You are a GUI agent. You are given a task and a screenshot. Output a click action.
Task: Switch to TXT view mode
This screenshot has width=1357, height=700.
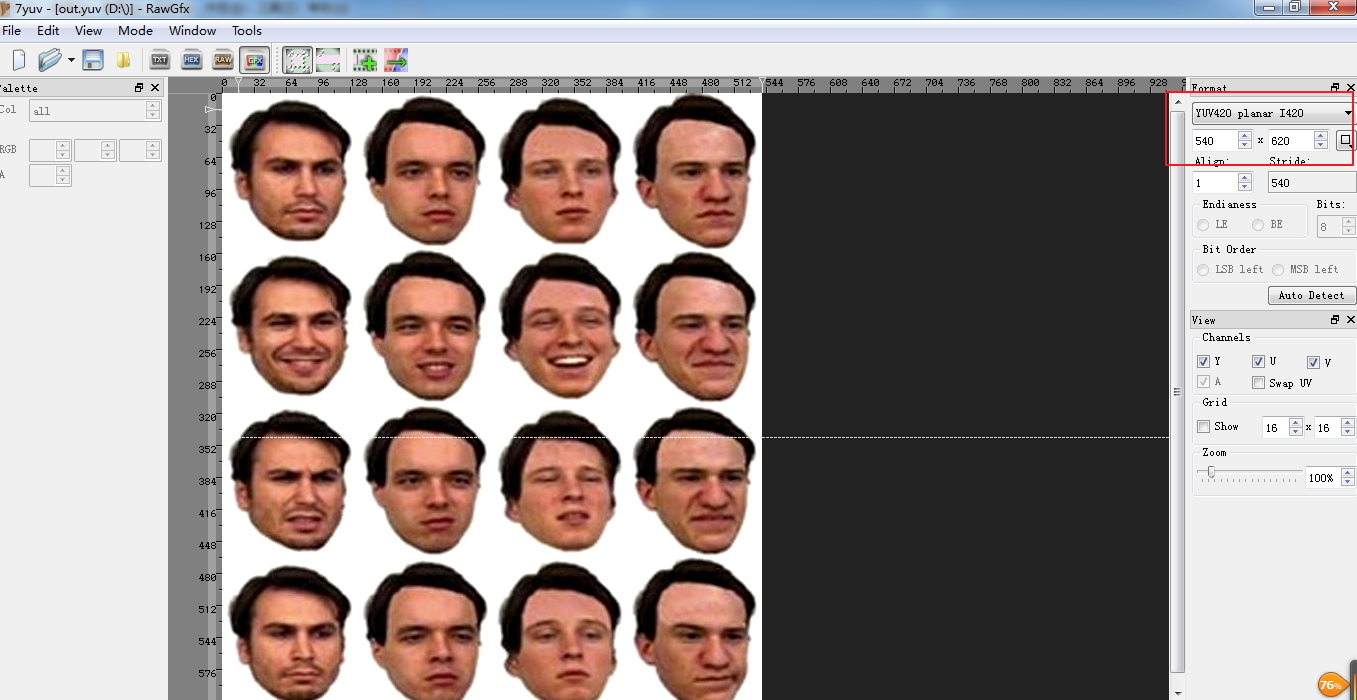159,59
